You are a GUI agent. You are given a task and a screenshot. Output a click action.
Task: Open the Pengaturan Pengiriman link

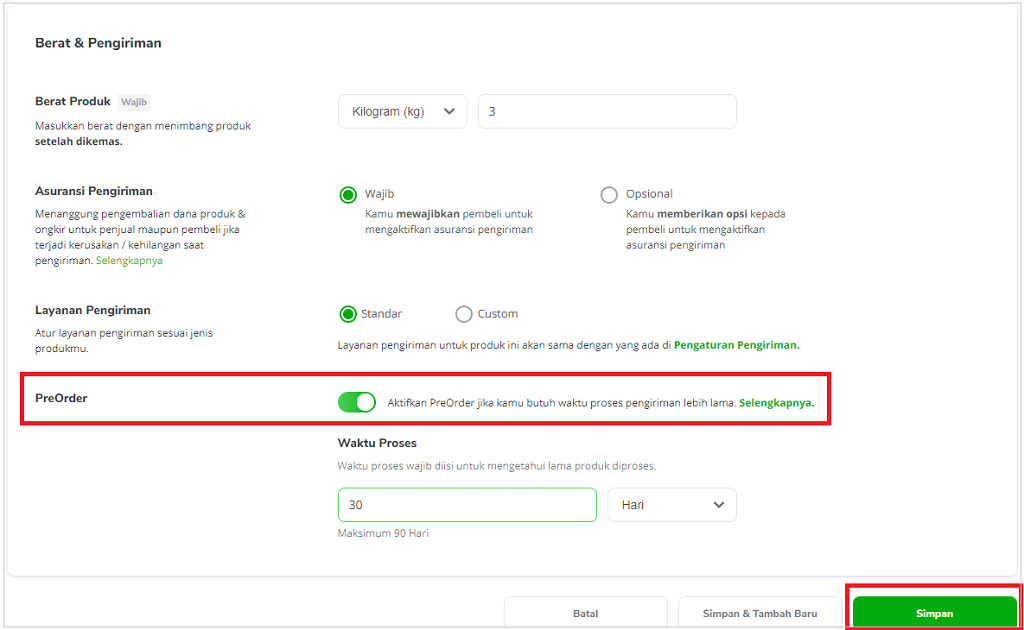(736, 345)
